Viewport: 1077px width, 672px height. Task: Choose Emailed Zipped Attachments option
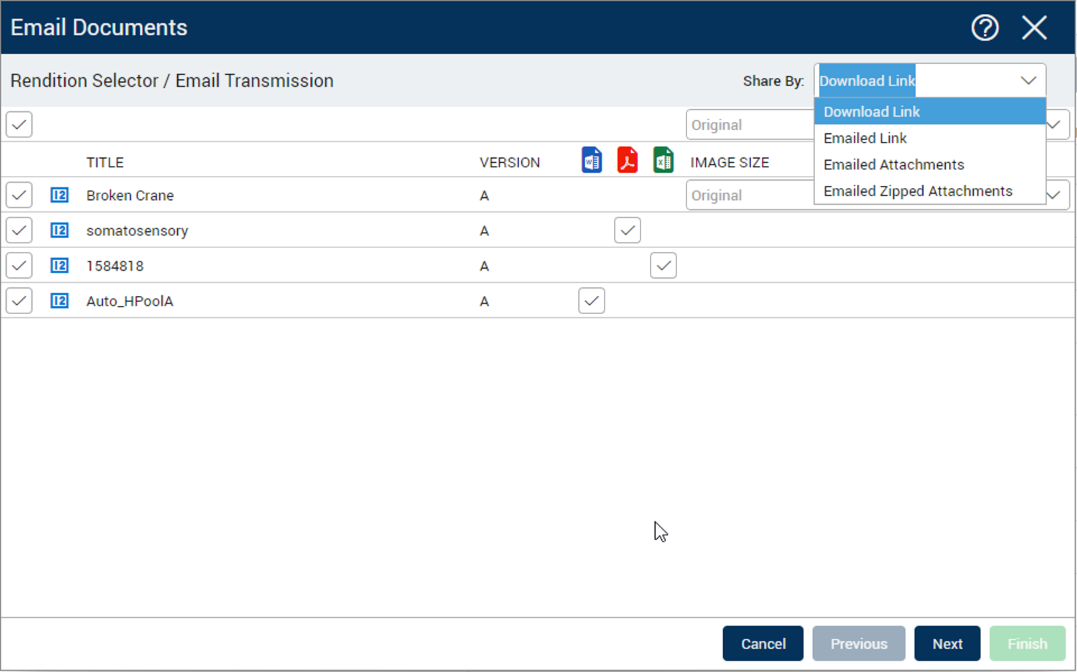click(917, 191)
